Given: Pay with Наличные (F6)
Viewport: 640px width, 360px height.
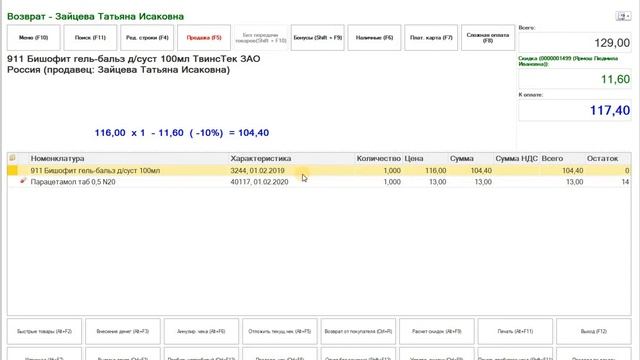Looking at the screenshot, I should click(x=374, y=38).
